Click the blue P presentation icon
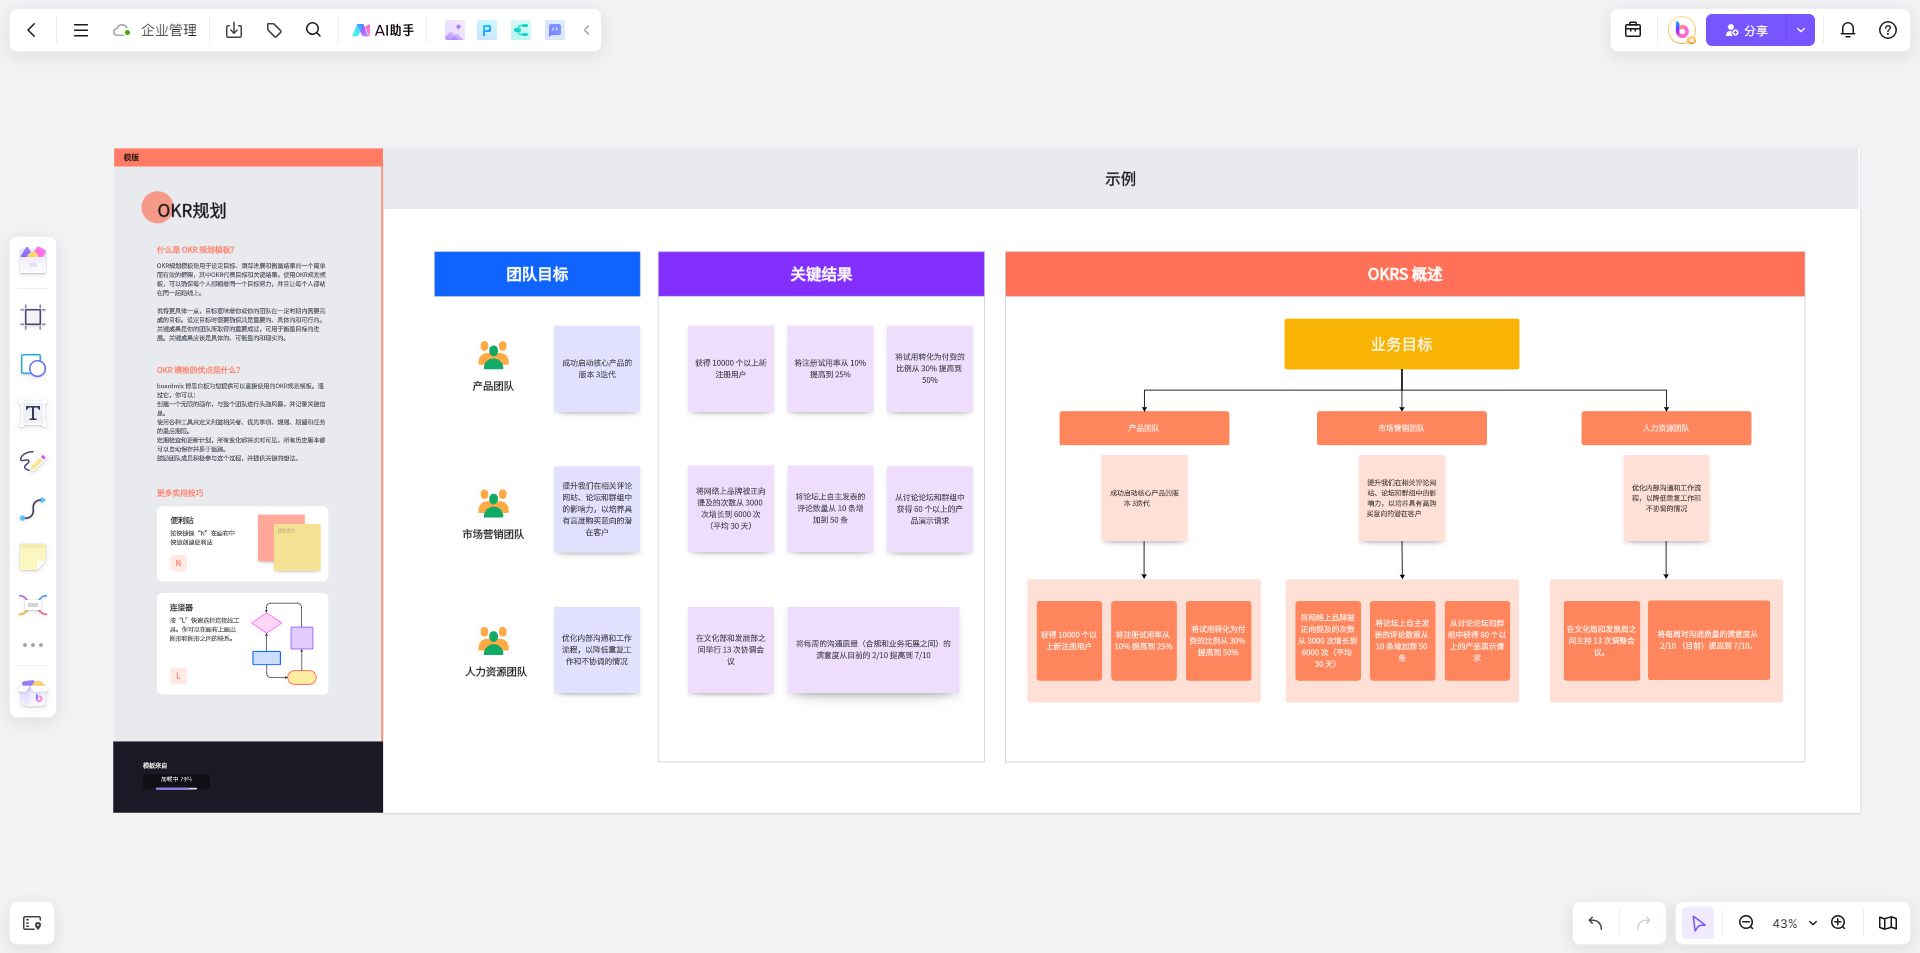Viewport: 1920px width, 953px height. point(487,30)
